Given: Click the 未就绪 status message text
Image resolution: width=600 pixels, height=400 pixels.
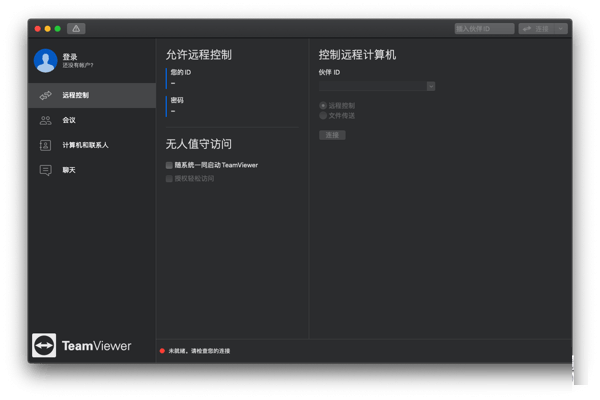Looking at the screenshot, I should click(x=199, y=351).
